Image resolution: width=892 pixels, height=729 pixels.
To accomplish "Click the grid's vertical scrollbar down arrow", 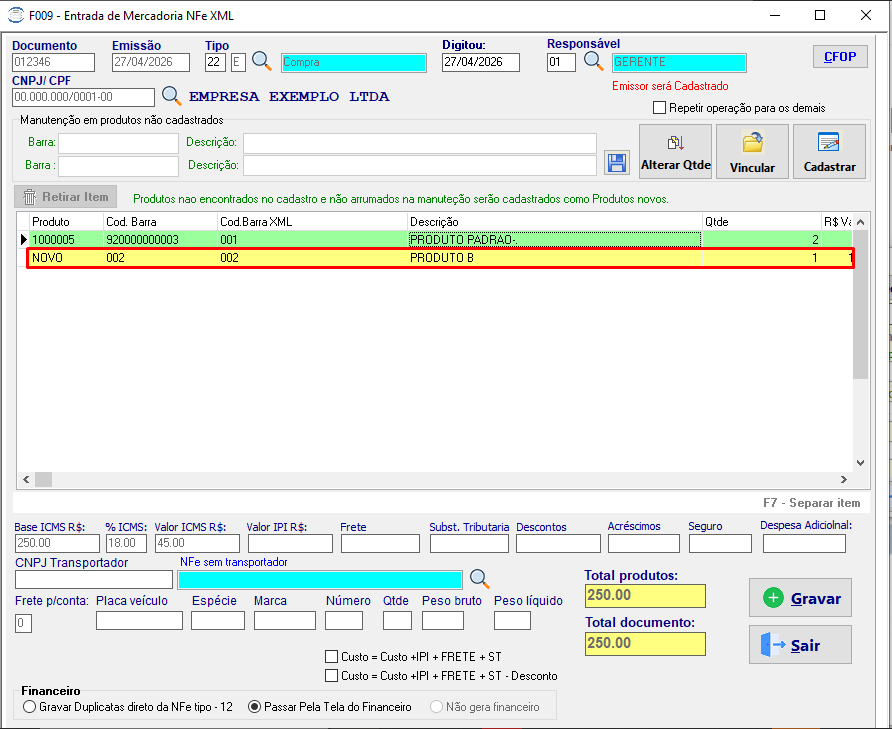I will click(860, 463).
